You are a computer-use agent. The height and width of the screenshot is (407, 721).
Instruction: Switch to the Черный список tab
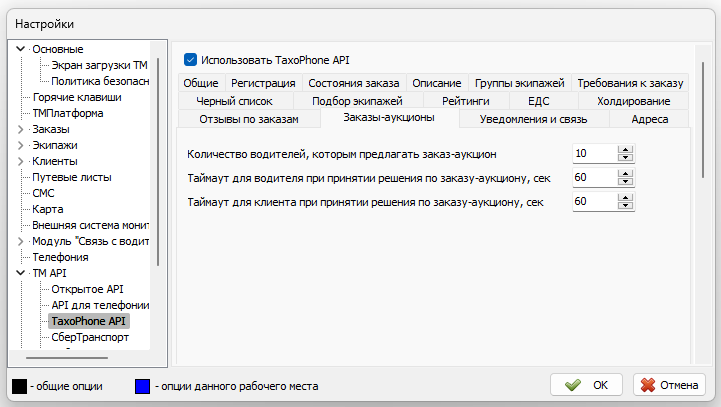tap(235, 101)
